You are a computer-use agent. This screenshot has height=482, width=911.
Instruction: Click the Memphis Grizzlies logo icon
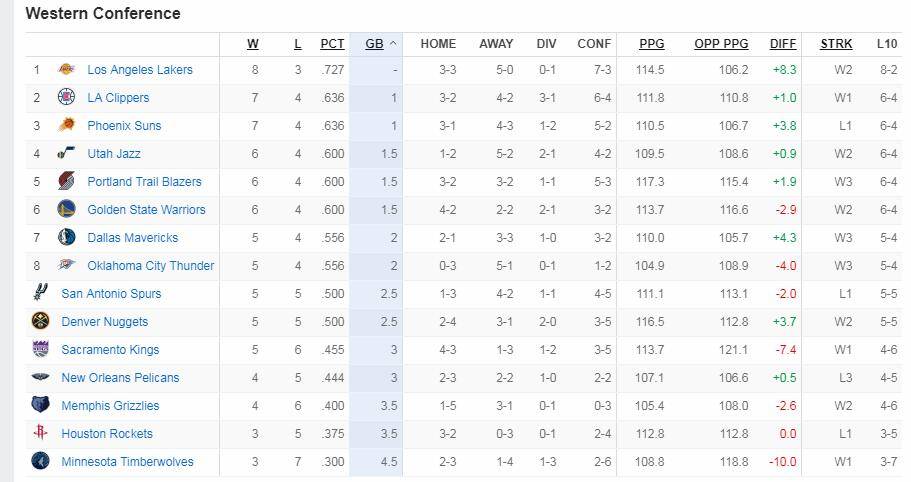[x=40, y=406]
